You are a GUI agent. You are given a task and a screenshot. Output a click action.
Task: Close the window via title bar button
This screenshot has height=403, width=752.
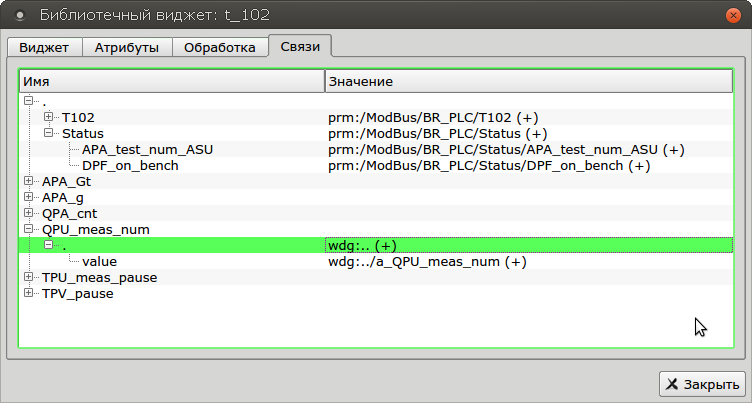[735, 15]
